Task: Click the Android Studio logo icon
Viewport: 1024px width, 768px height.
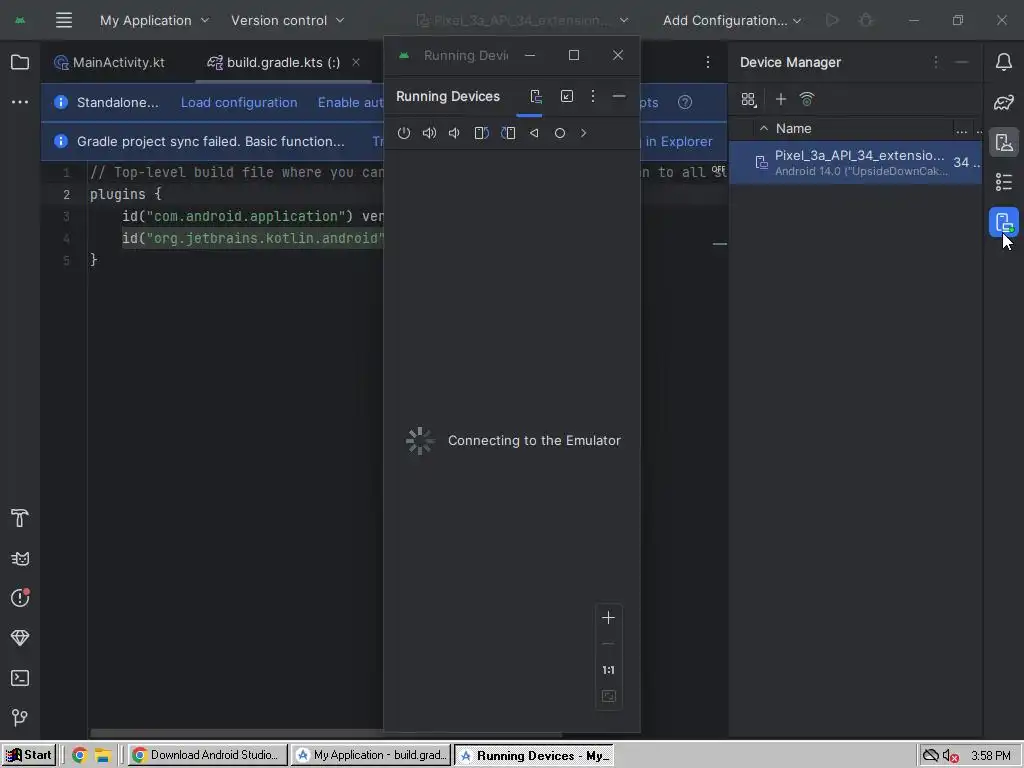Action: point(20,20)
